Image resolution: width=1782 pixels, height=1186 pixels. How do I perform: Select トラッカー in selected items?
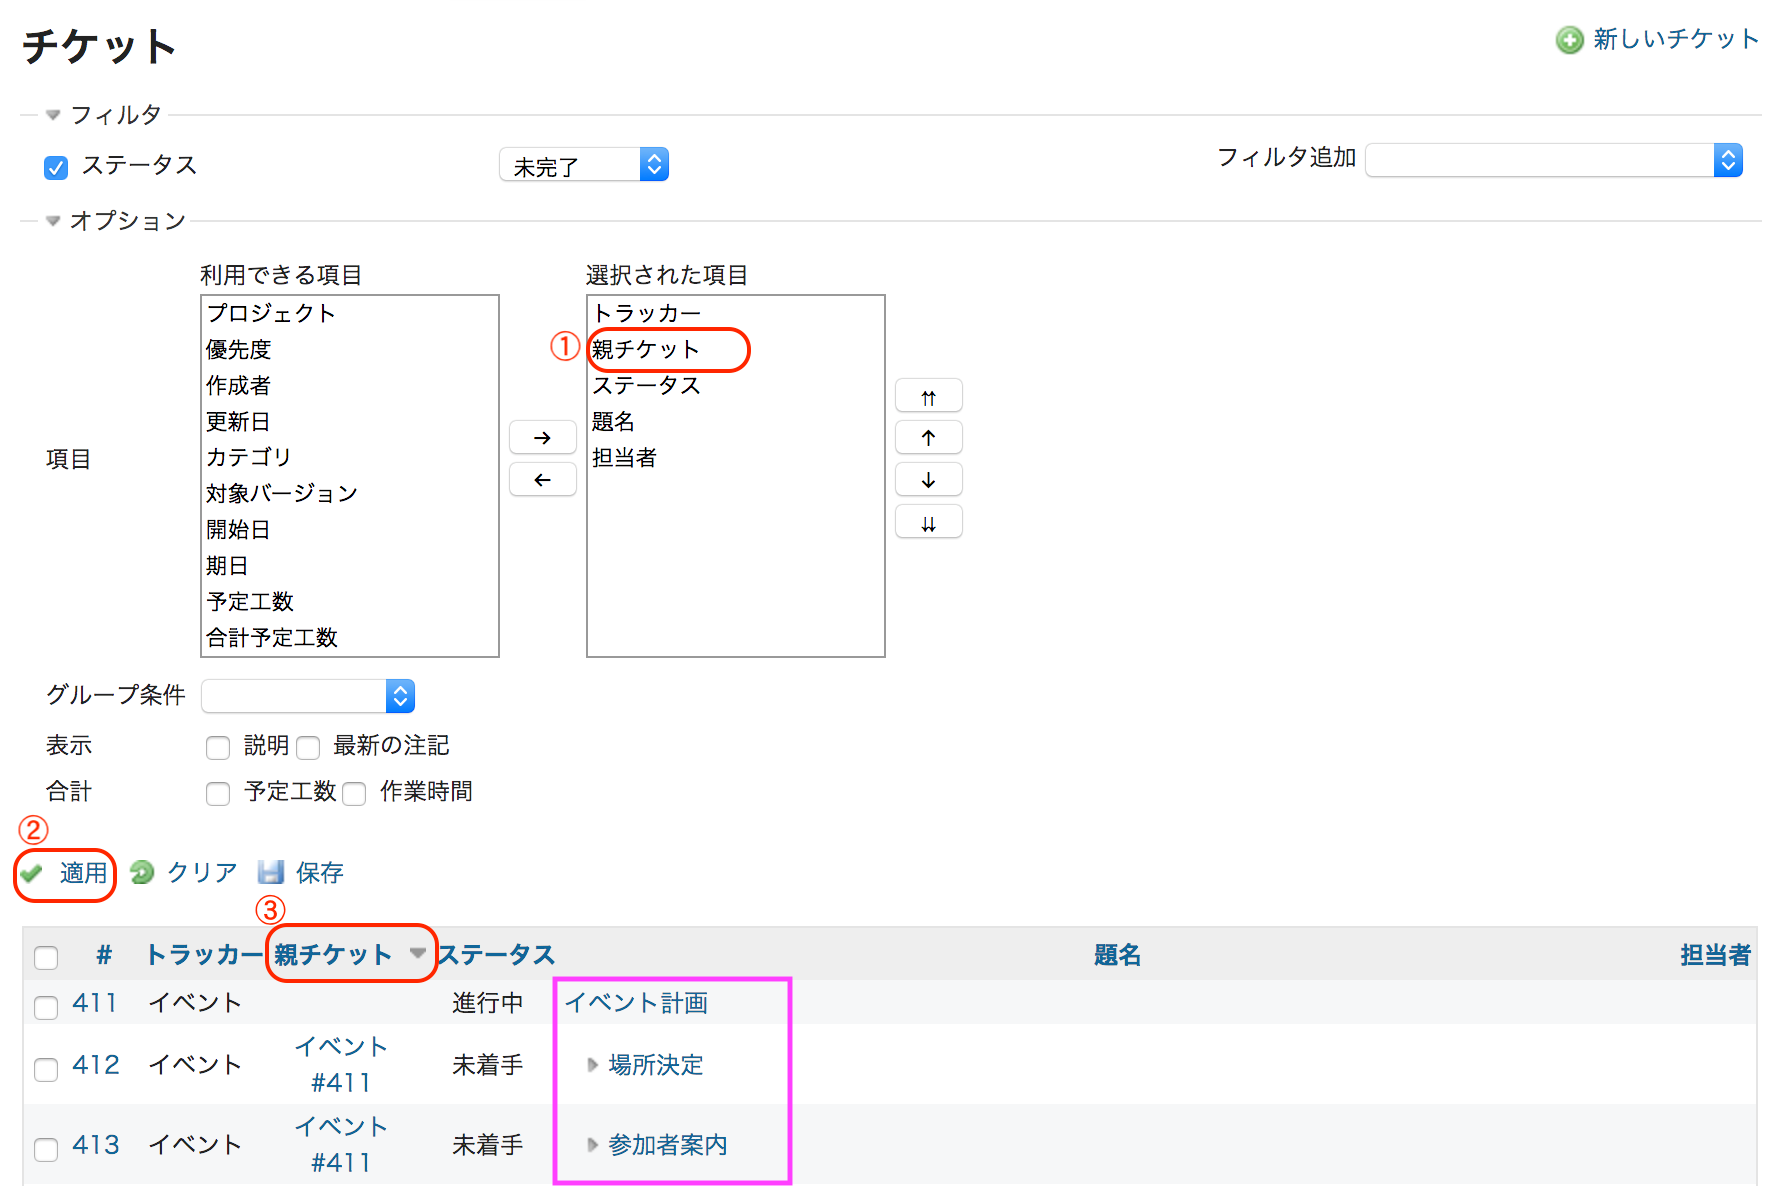(x=735, y=313)
